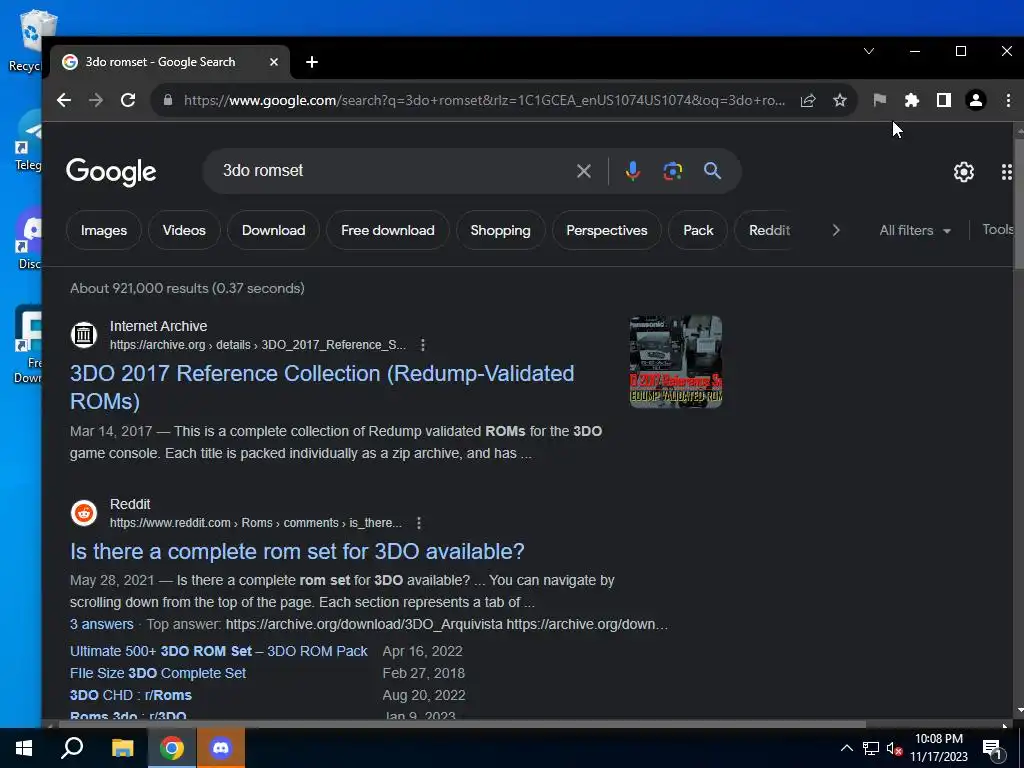The width and height of the screenshot is (1024, 768).
Task: Open Chrome's three-dot menu
Action: pyautogui.click(x=1008, y=100)
